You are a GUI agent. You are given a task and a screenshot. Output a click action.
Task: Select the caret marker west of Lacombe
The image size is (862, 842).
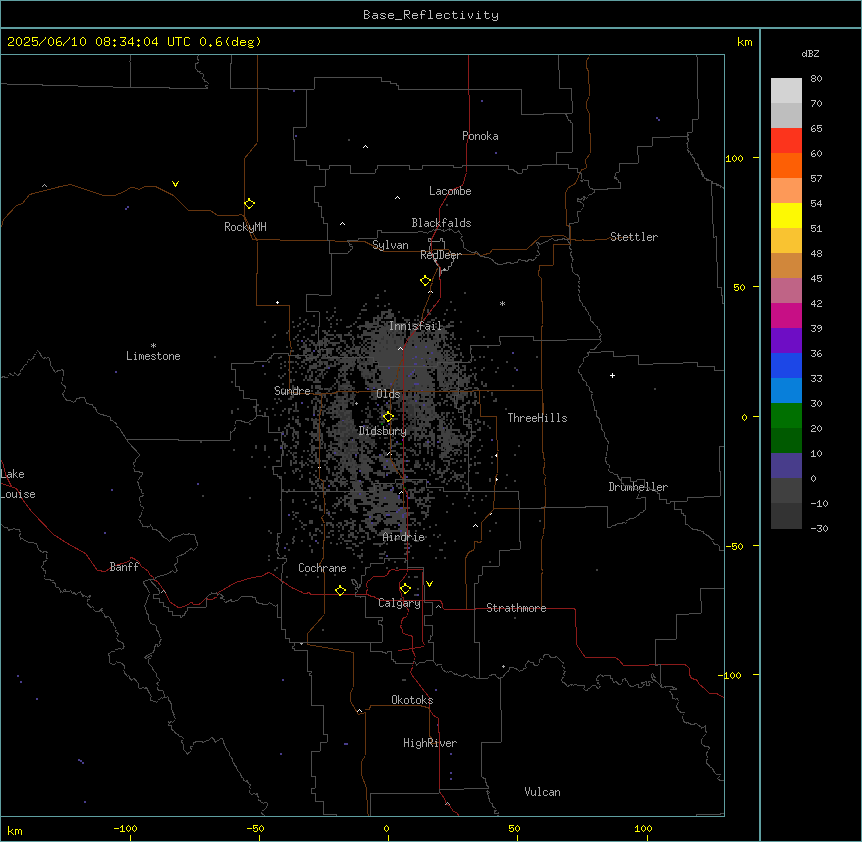tap(397, 197)
